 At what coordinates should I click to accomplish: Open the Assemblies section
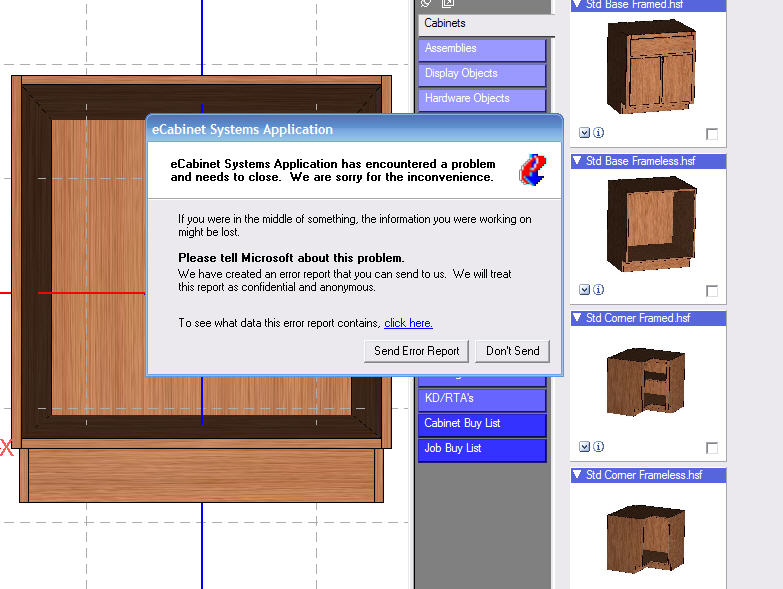[x=482, y=49]
